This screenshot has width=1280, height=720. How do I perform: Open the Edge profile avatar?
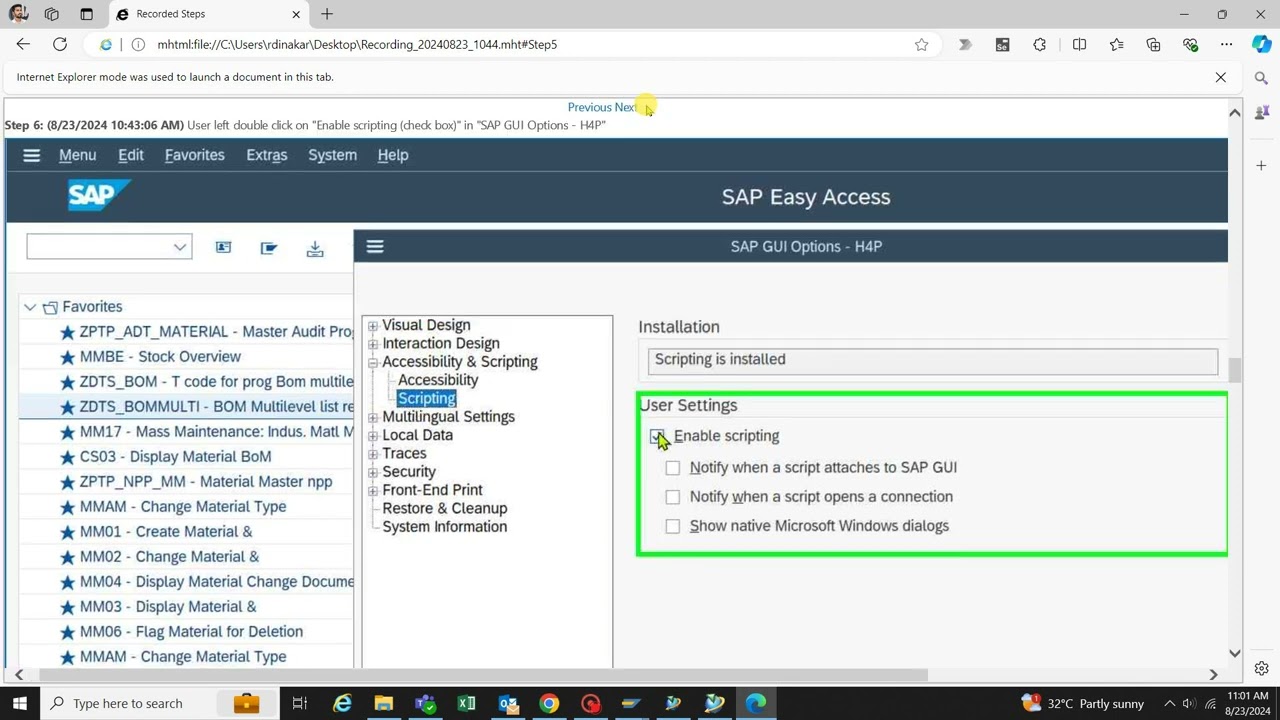click(17, 14)
